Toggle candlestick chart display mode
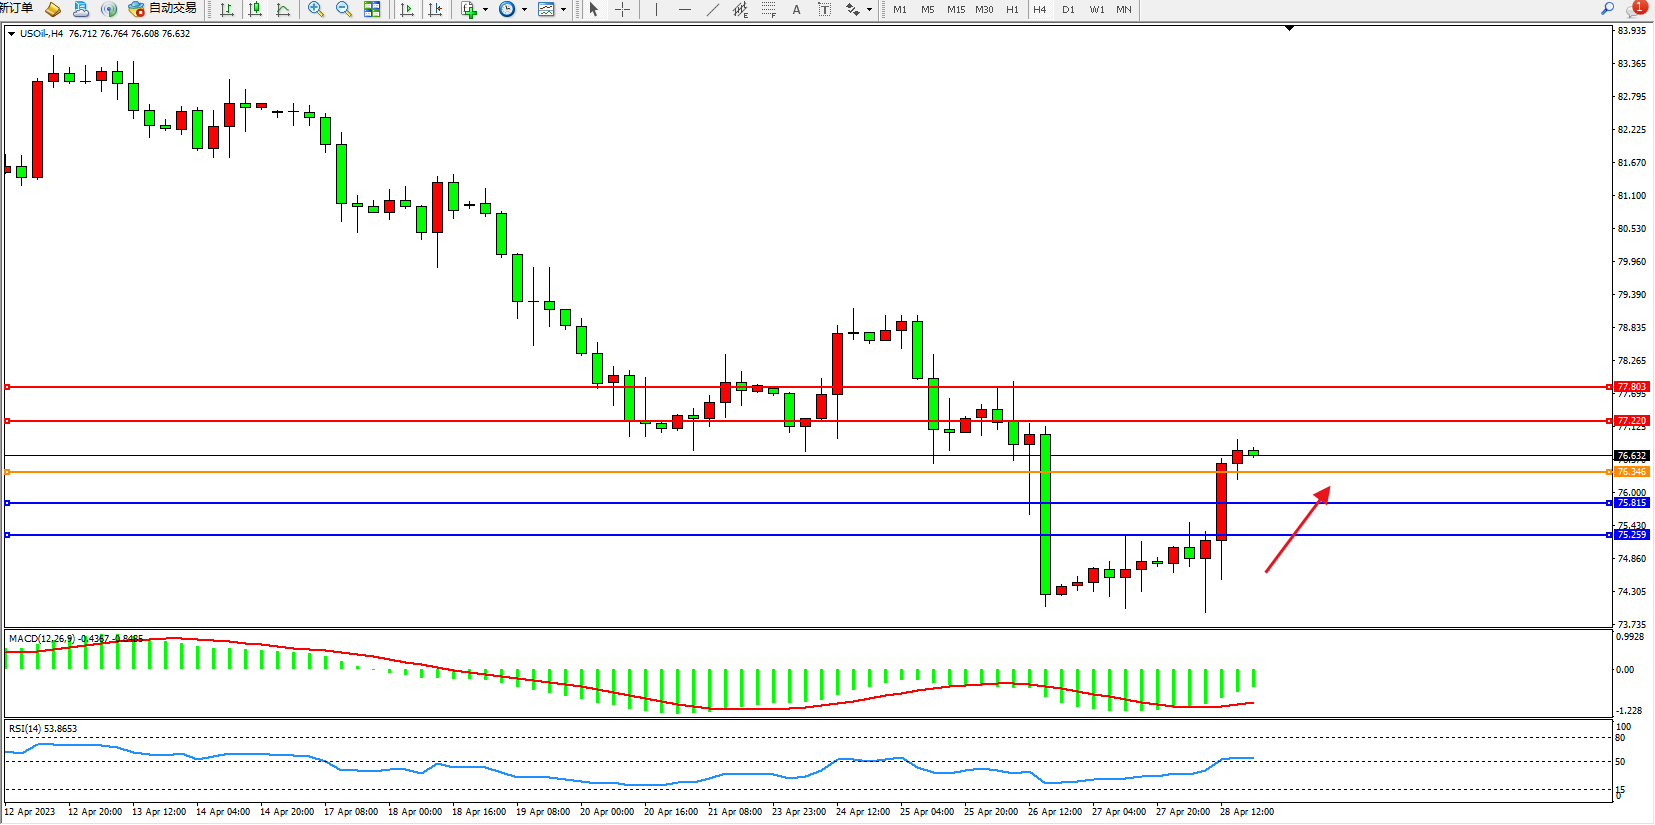This screenshot has width=1655, height=825. 255,9
